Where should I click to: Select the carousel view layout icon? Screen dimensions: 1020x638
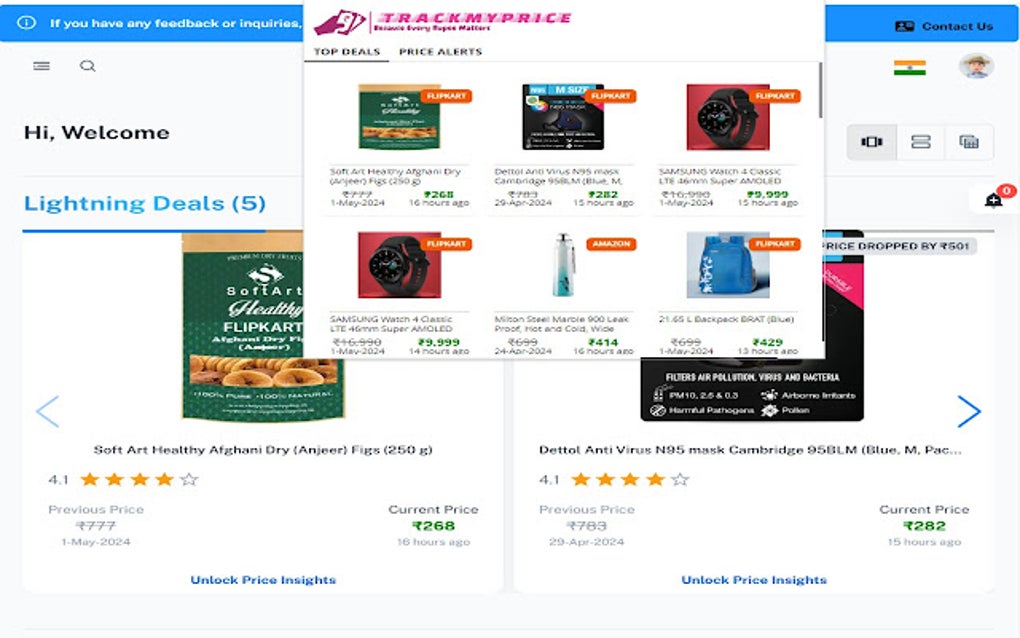coord(872,142)
